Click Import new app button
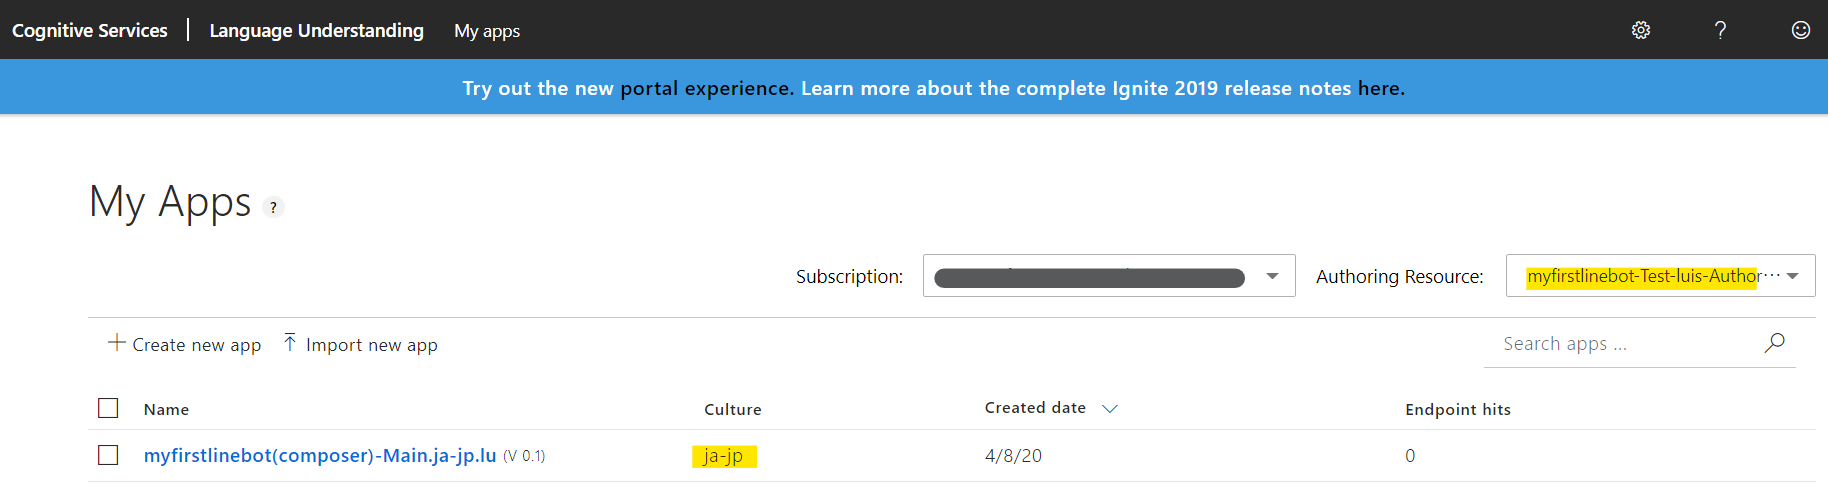 (x=361, y=344)
